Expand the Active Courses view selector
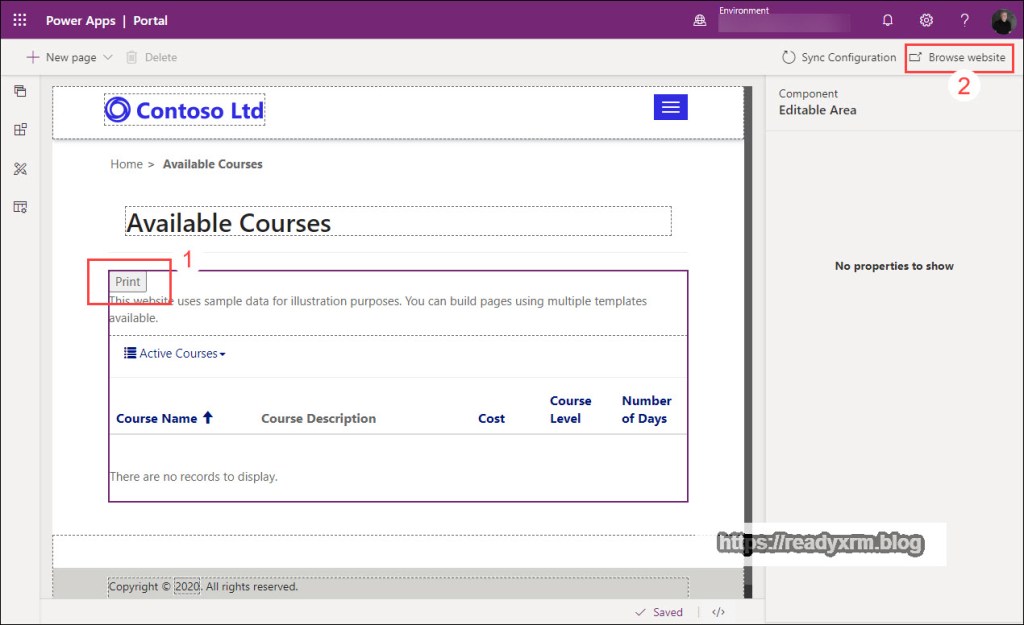This screenshot has width=1024, height=625. (x=176, y=353)
